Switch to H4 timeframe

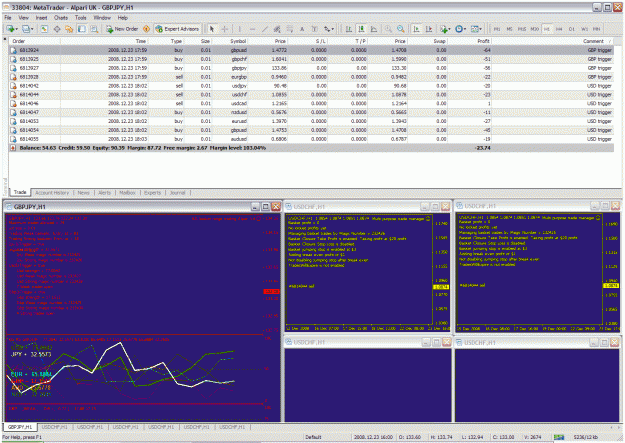559,29
